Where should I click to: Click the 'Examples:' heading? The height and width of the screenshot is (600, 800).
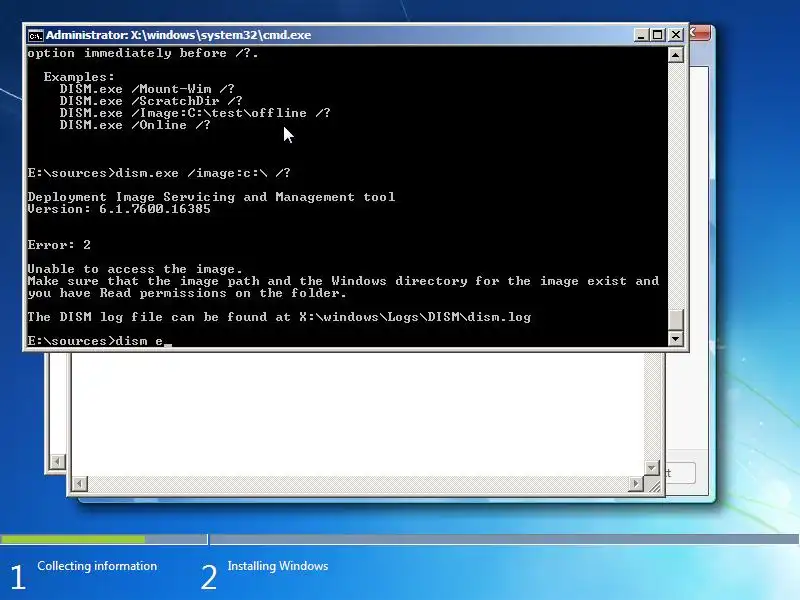tap(79, 77)
